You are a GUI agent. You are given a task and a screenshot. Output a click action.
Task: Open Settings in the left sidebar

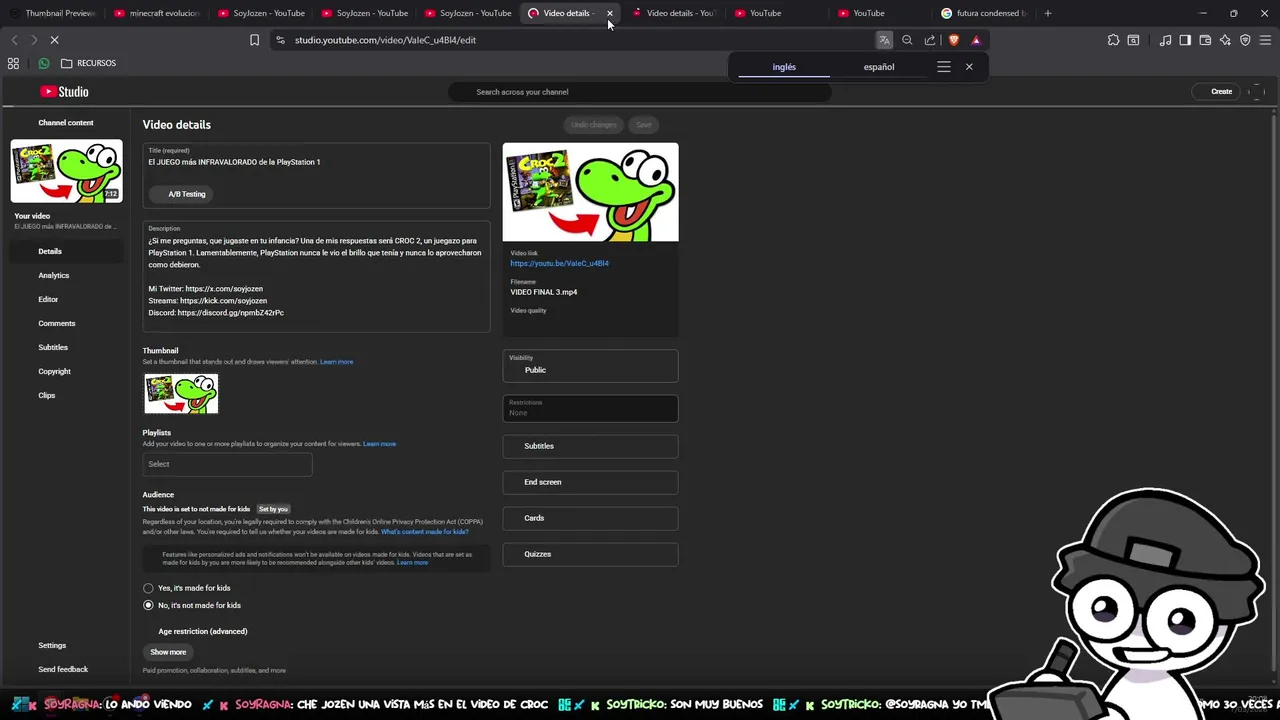[x=52, y=645]
